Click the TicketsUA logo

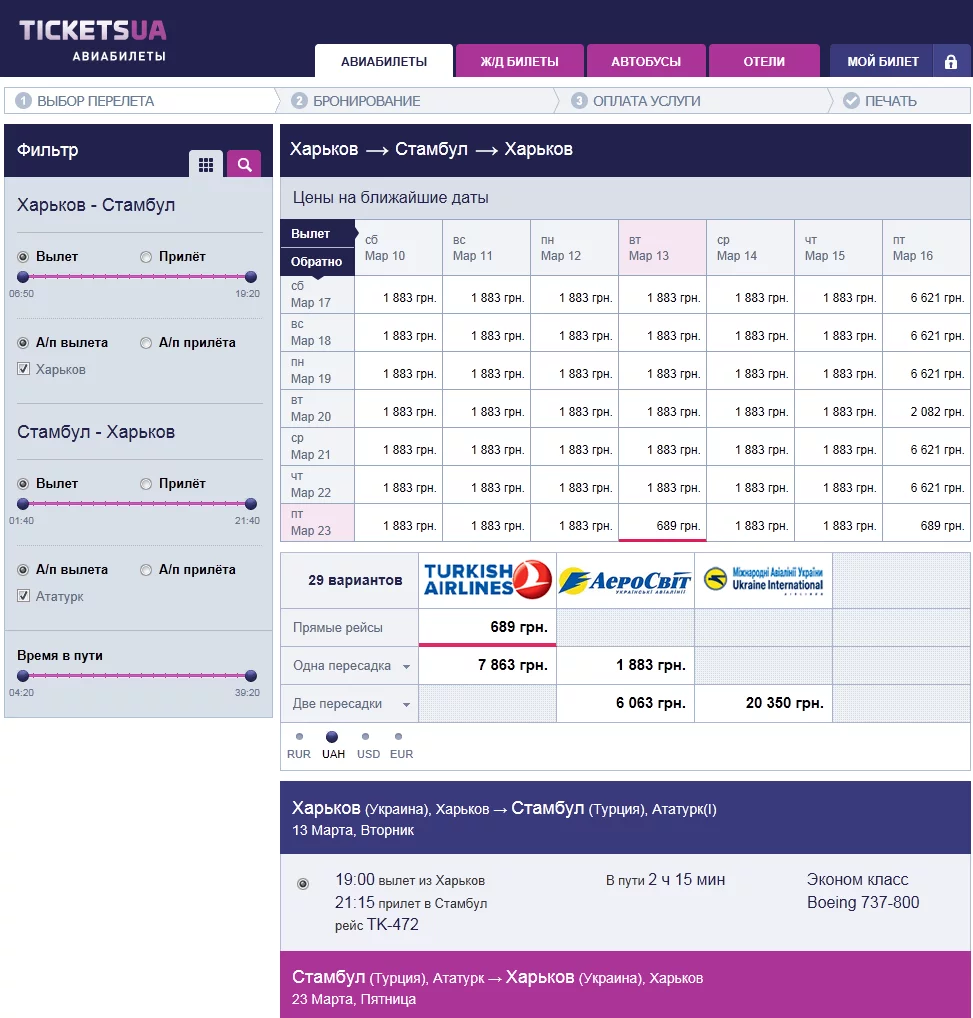pyautogui.click(x=93, y=40)
